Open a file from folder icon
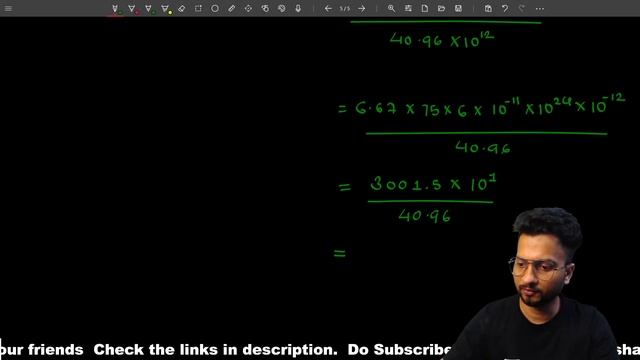Screen dimensions: 640x360 pos(441,8)
